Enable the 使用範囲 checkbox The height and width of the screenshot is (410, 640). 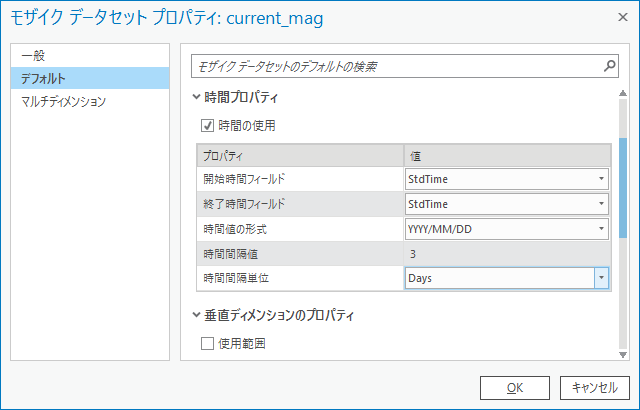click(x=208, y=344)
